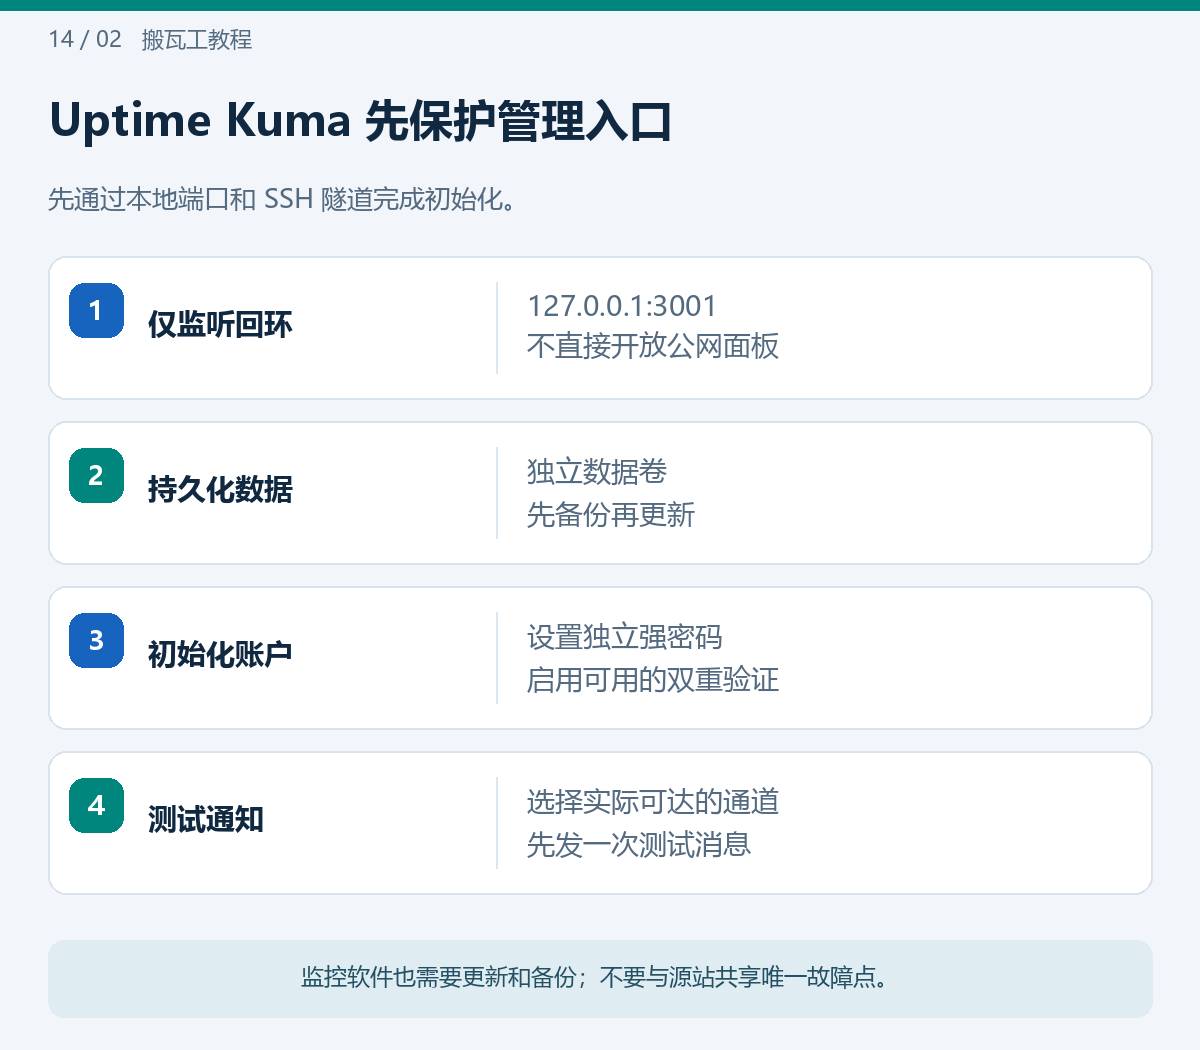Click the text 选择实际可达的通道
This screenshot has height=1050, width=1200.
(x=653, y=802)
